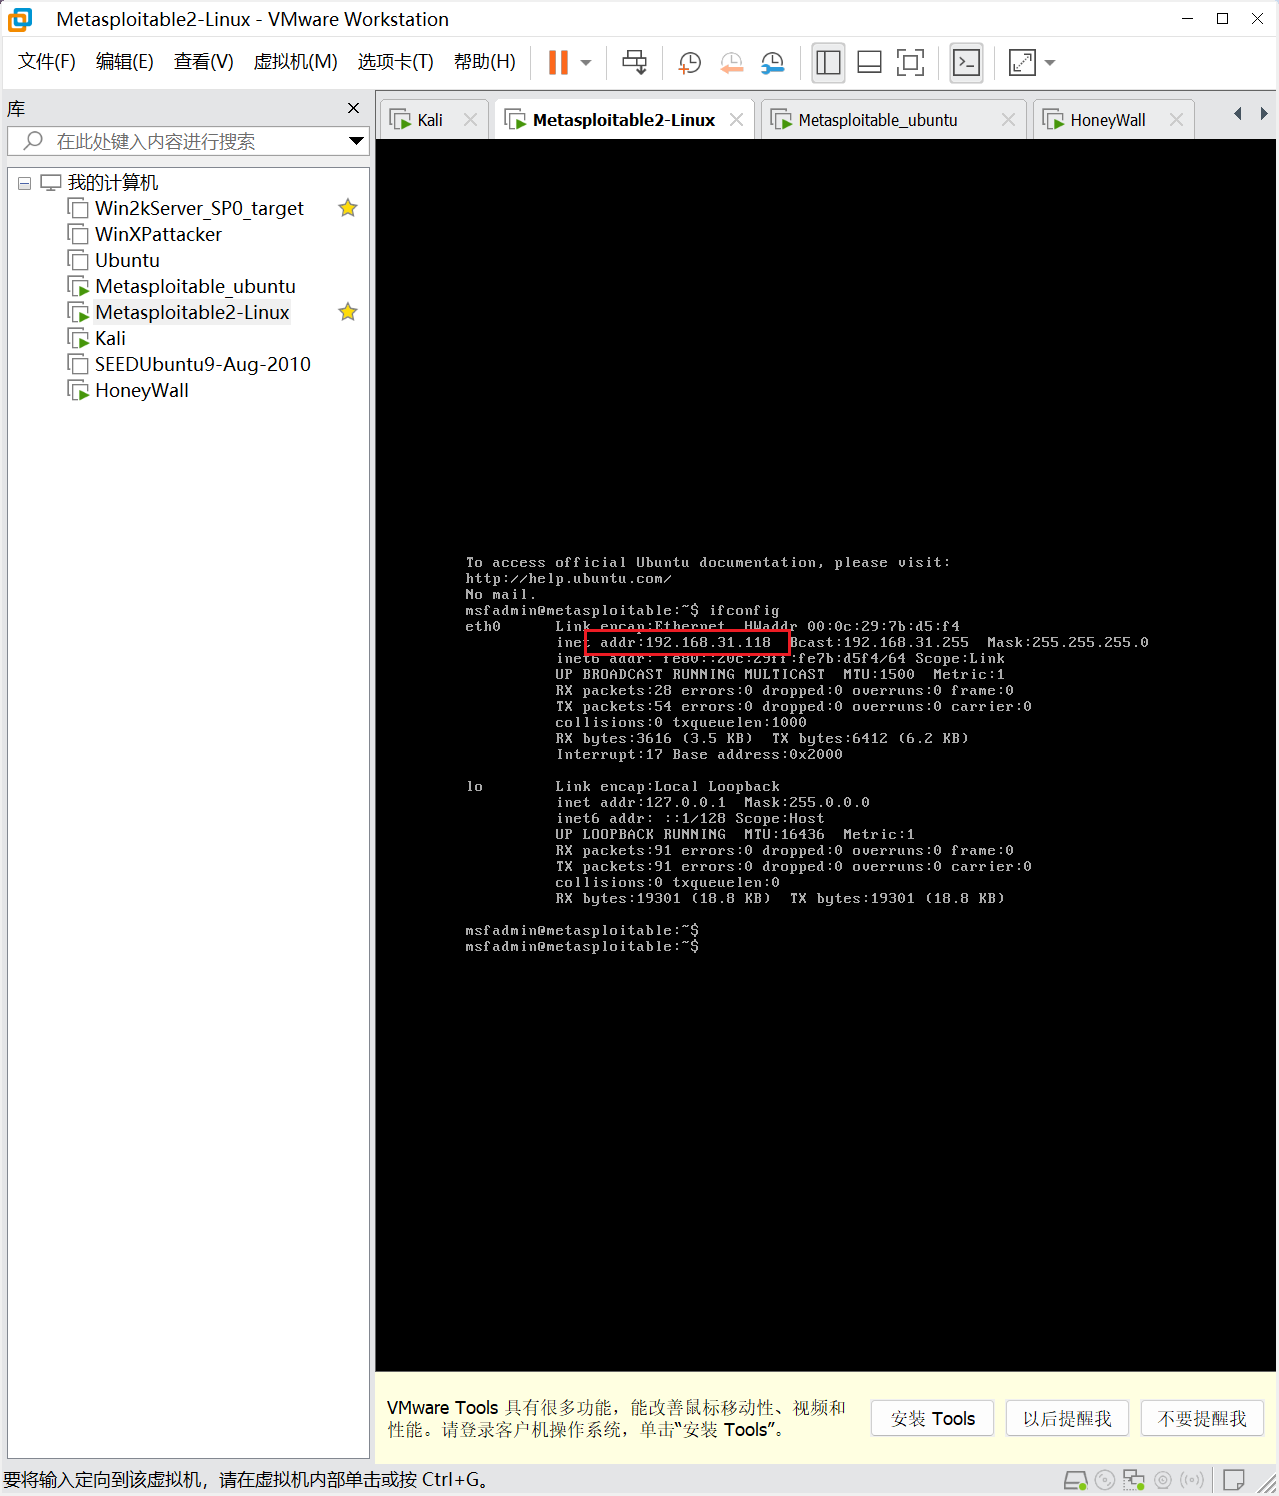Toggle the console view button
The height and width of the screenshot is (1496, 1279).
coord(966,62)
